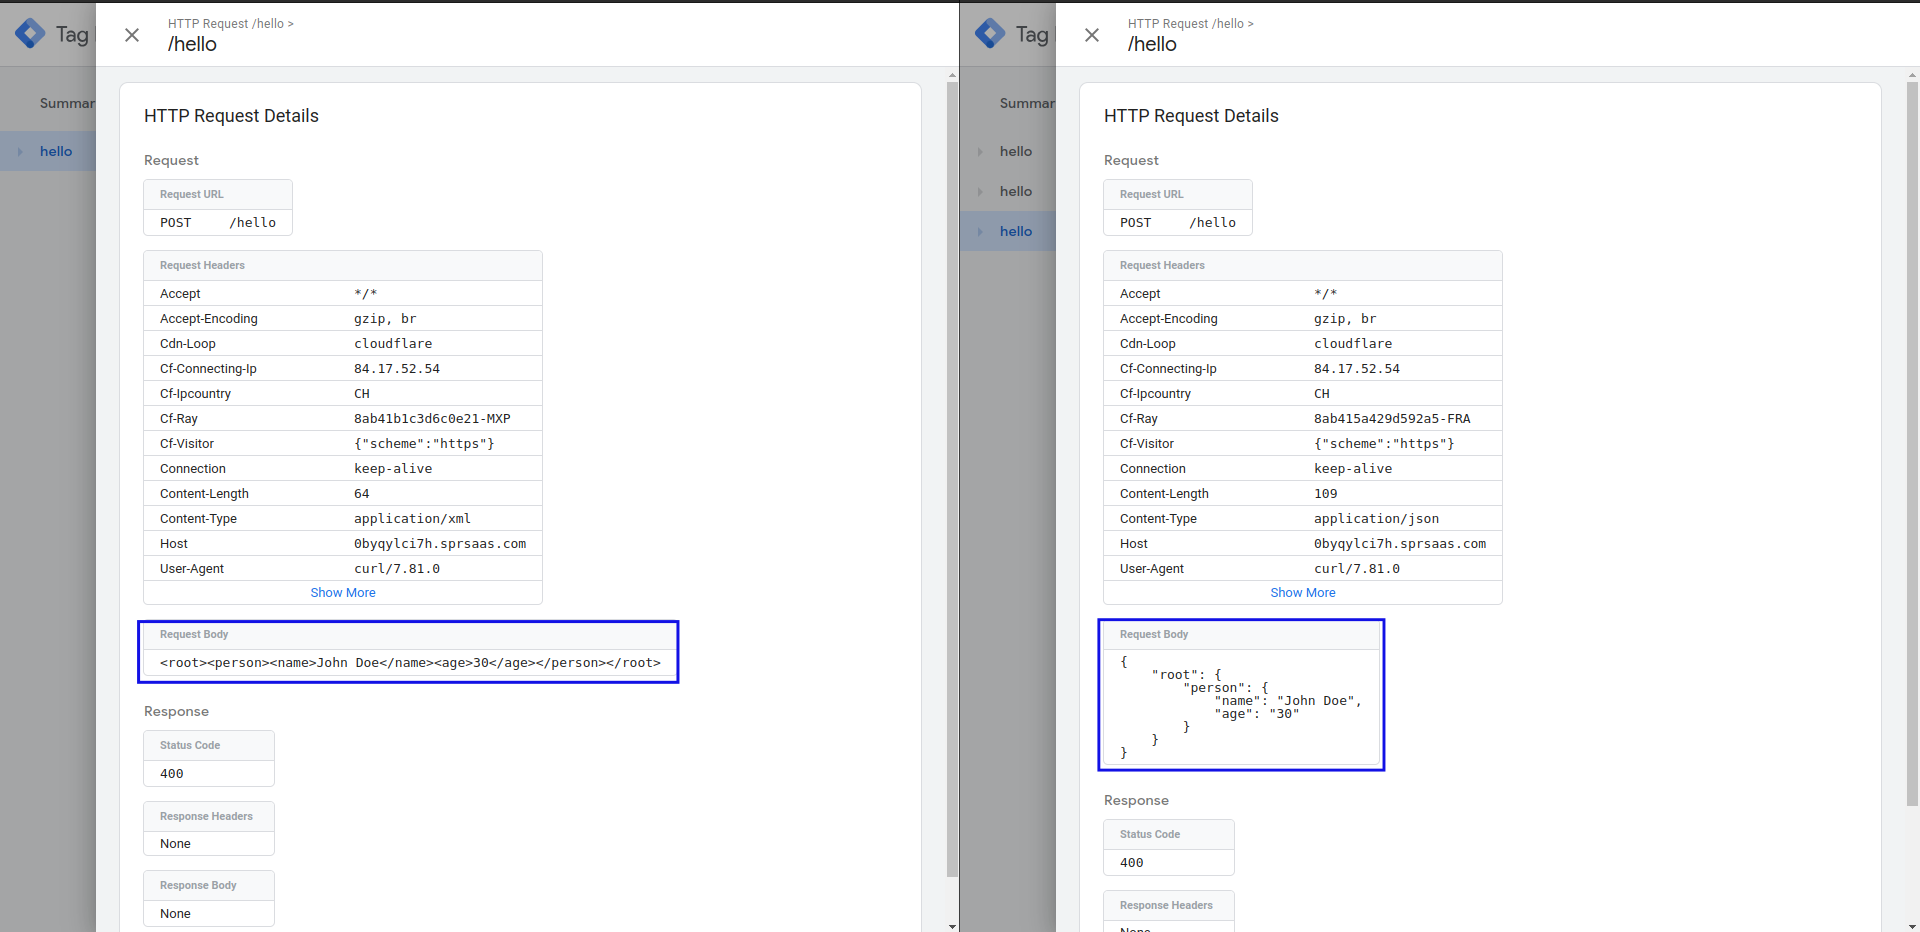Click the HTTP Request /hello breadcrumb in the right panel
The image size is (1920, 932).
[1186, 23]
